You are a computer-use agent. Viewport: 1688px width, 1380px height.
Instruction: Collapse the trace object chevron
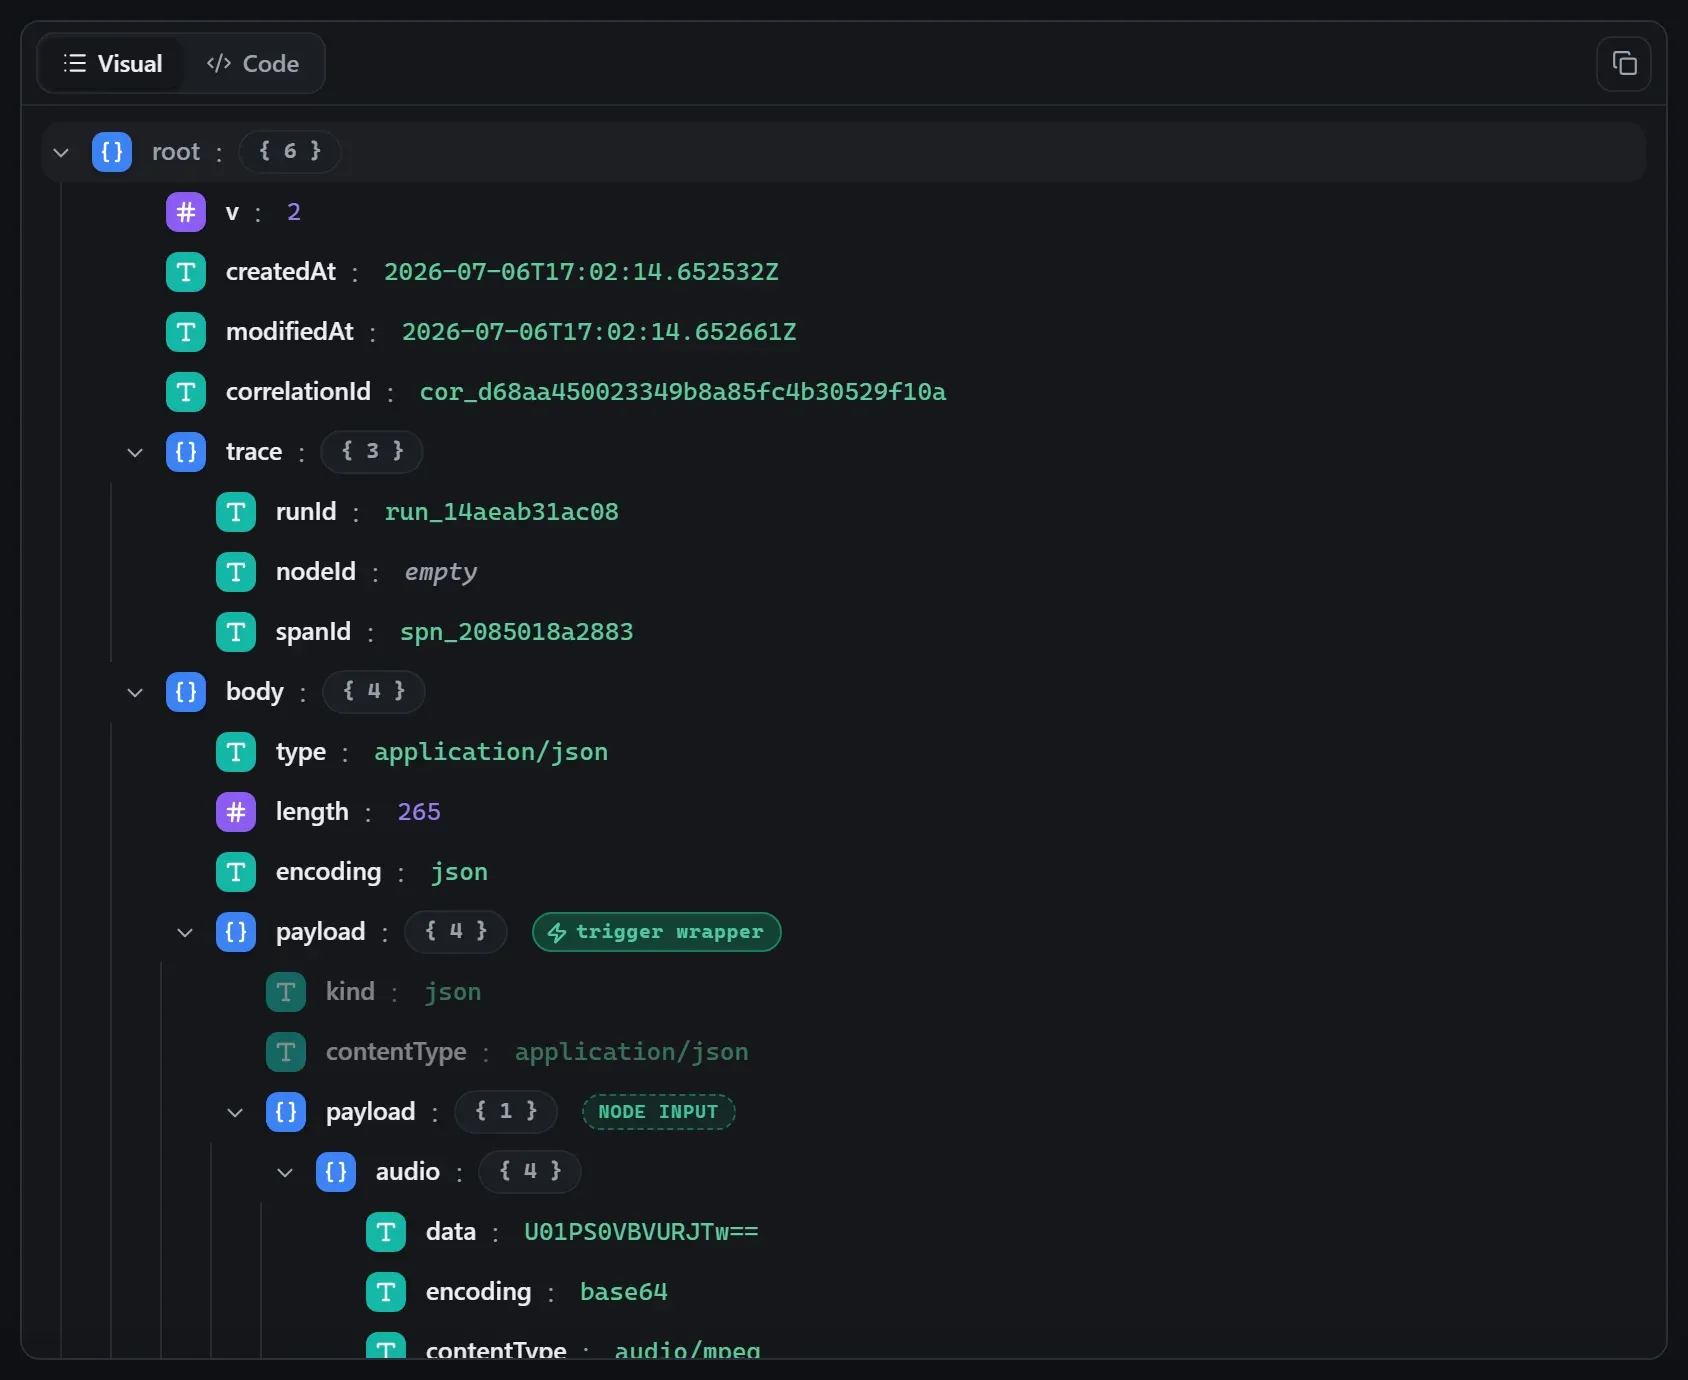tap(135, 452)
